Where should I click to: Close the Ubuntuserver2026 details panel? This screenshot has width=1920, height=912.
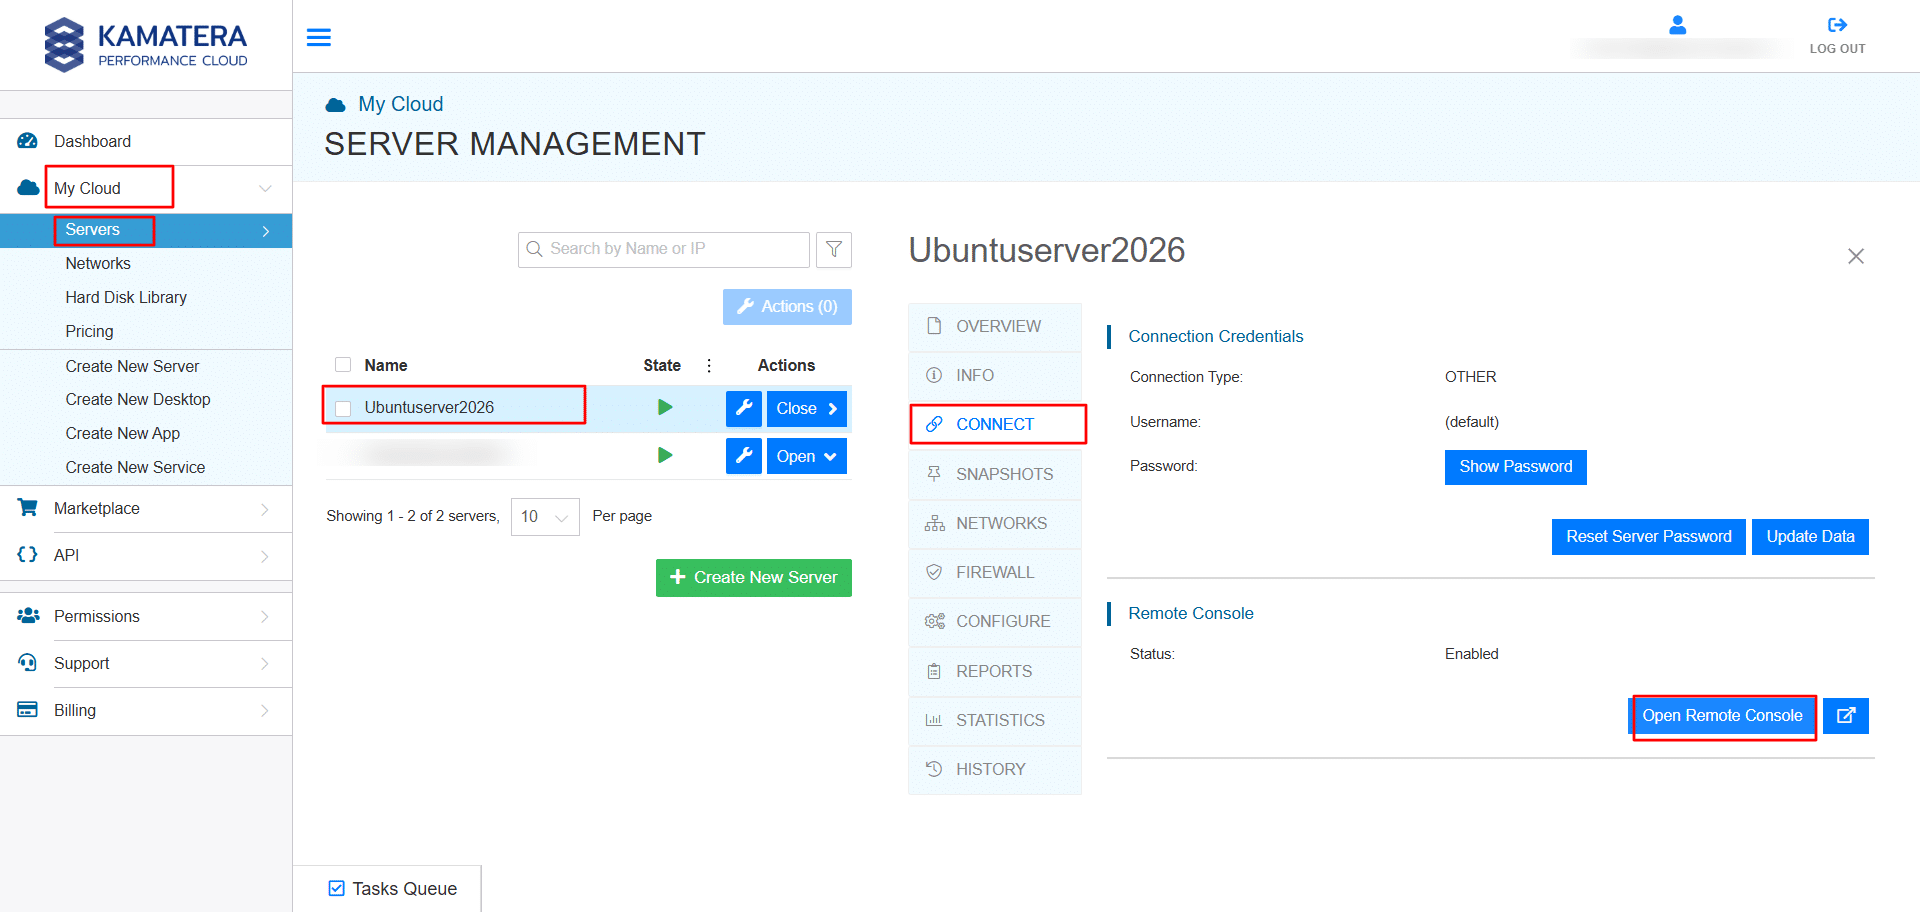click(x=1856, y=256)
